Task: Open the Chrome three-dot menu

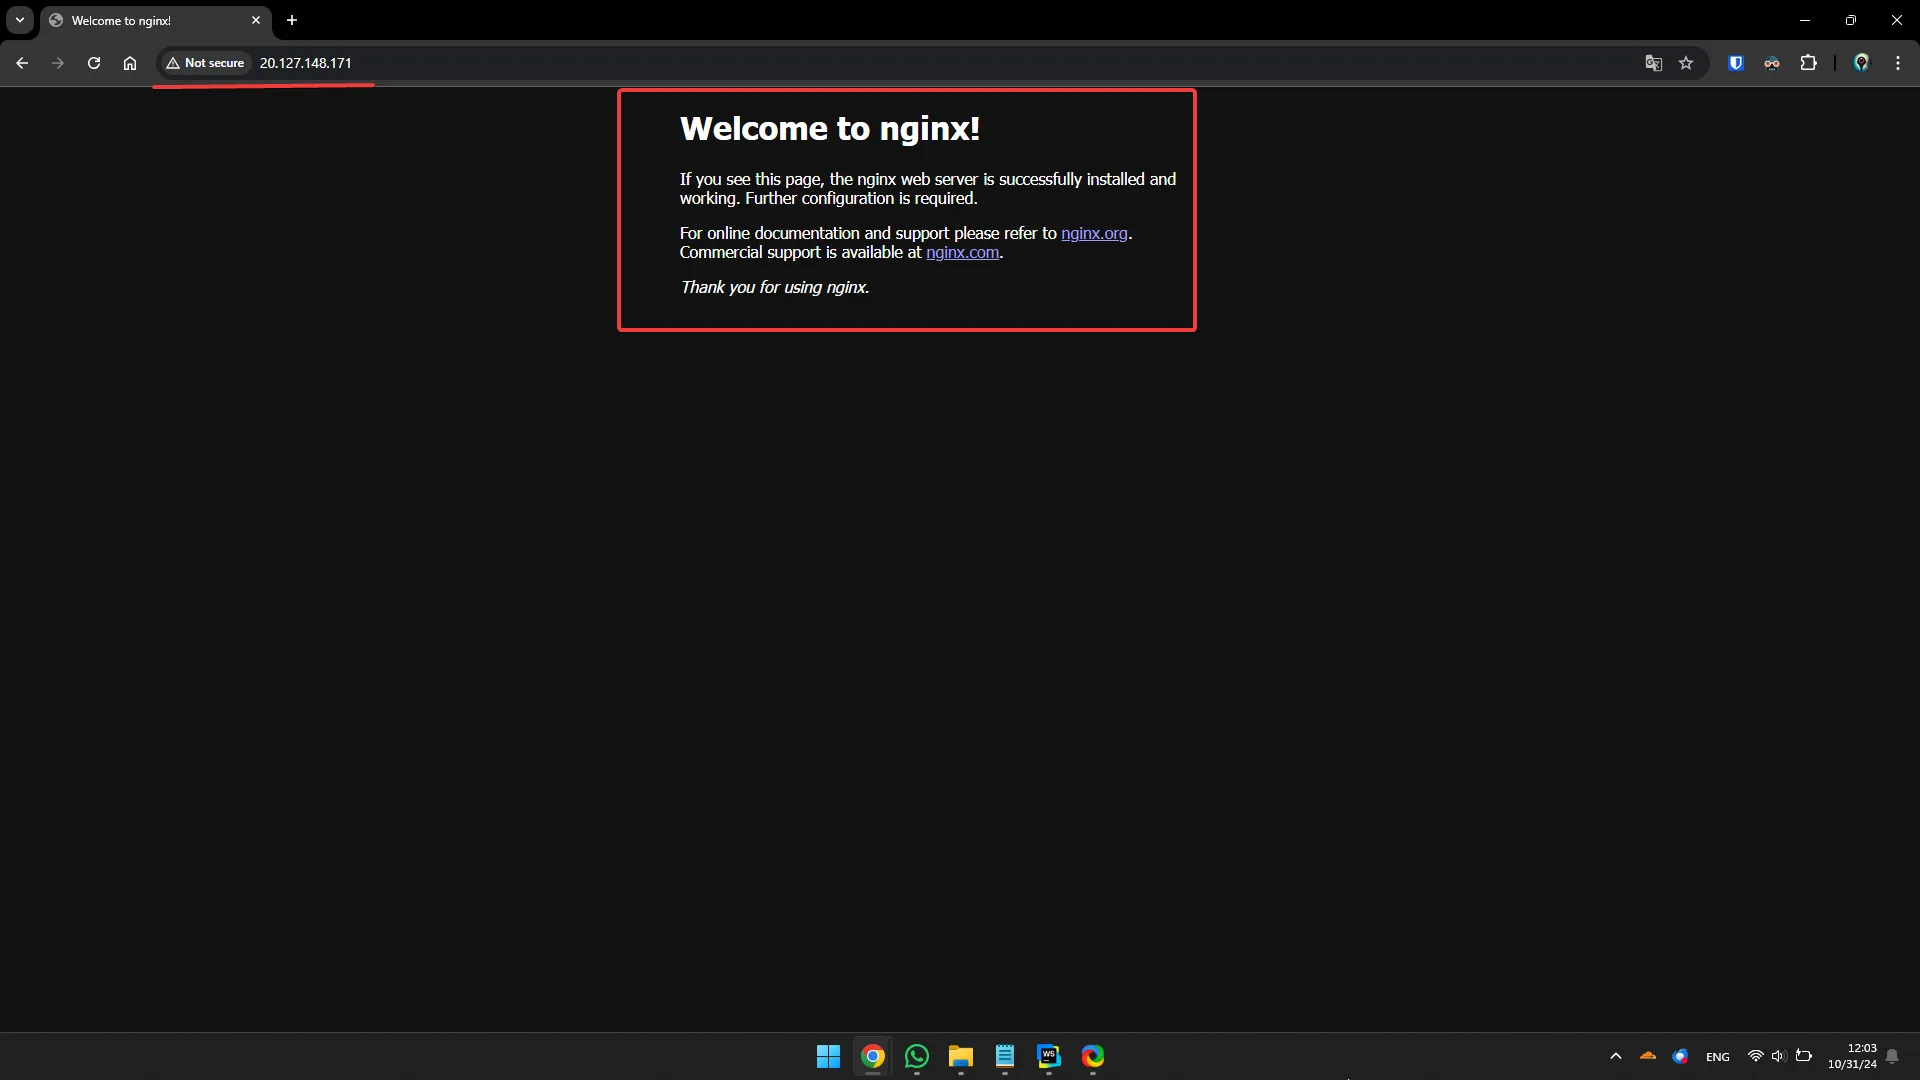Action: [x=1898, y=63]
